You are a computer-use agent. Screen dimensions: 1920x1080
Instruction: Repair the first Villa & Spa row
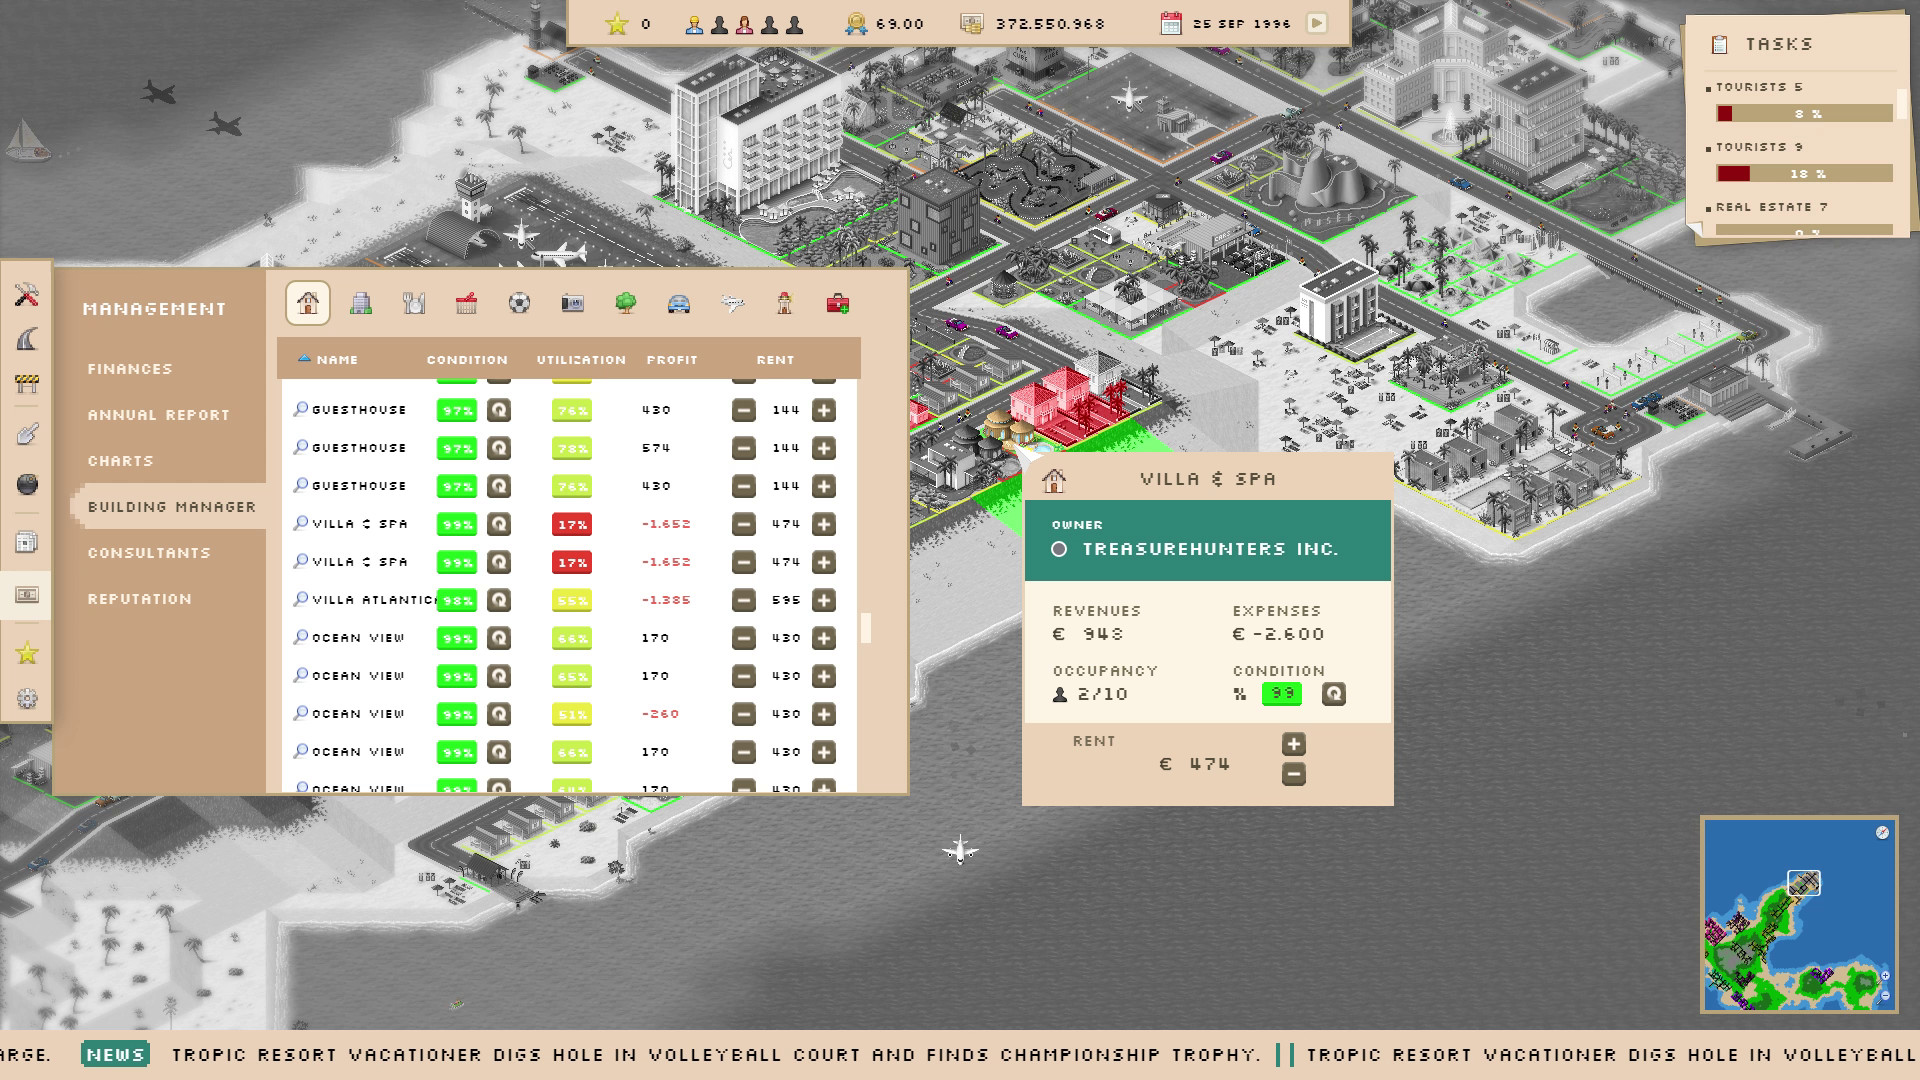[498, 524]
